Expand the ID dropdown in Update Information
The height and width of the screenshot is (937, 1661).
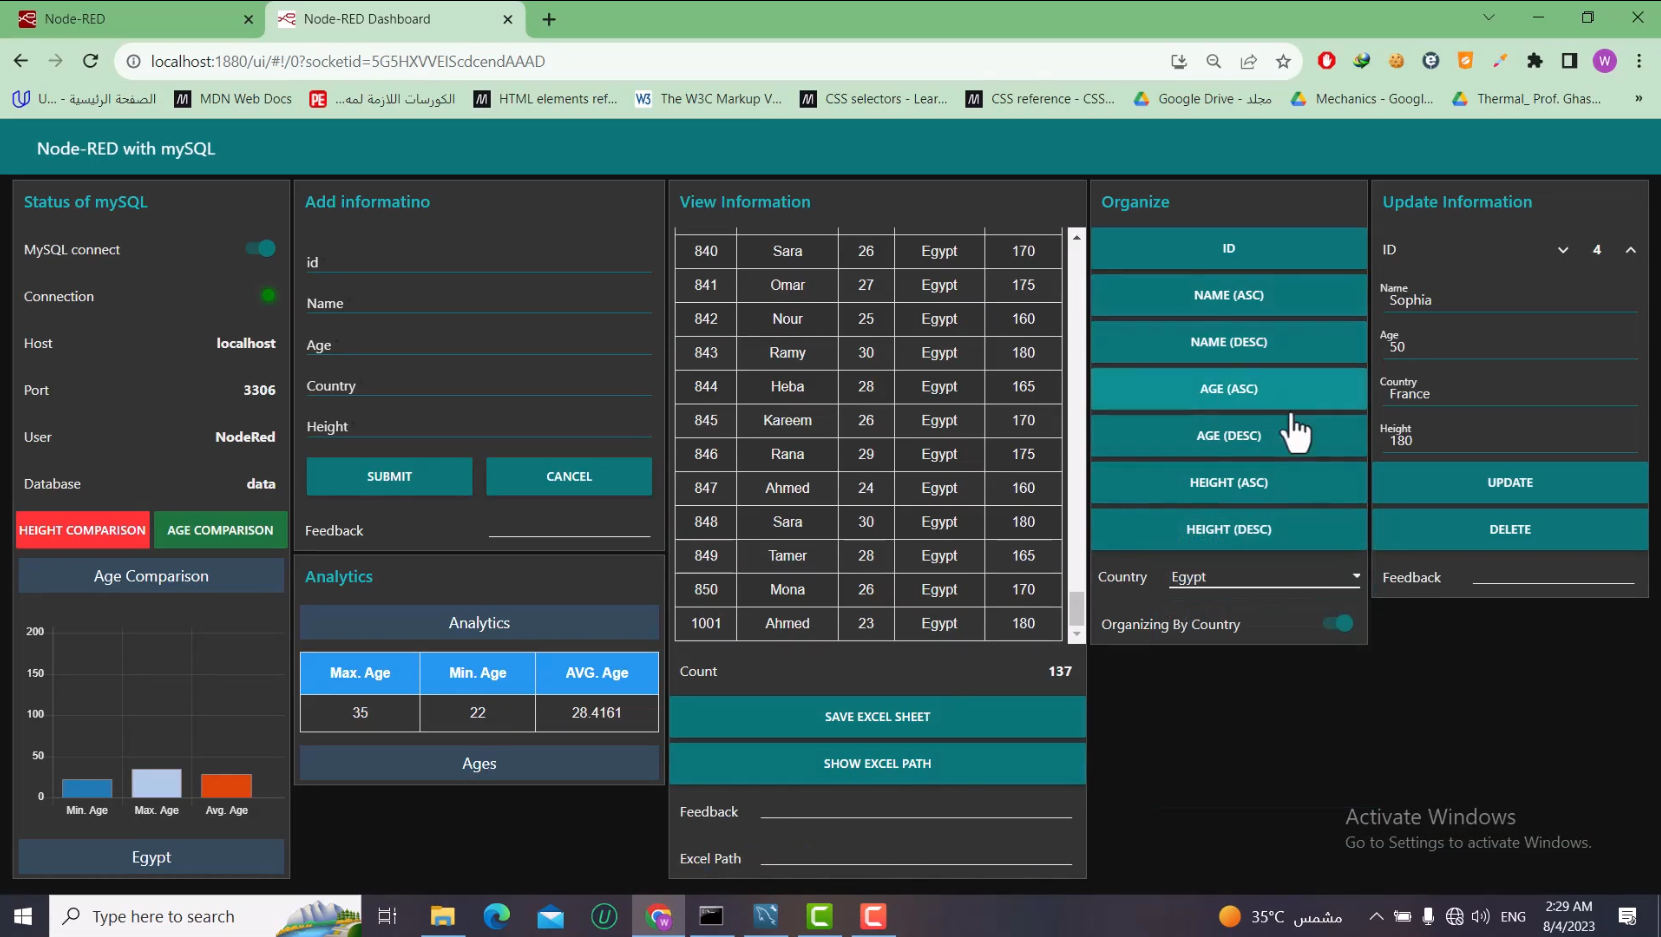(1563, 250)
